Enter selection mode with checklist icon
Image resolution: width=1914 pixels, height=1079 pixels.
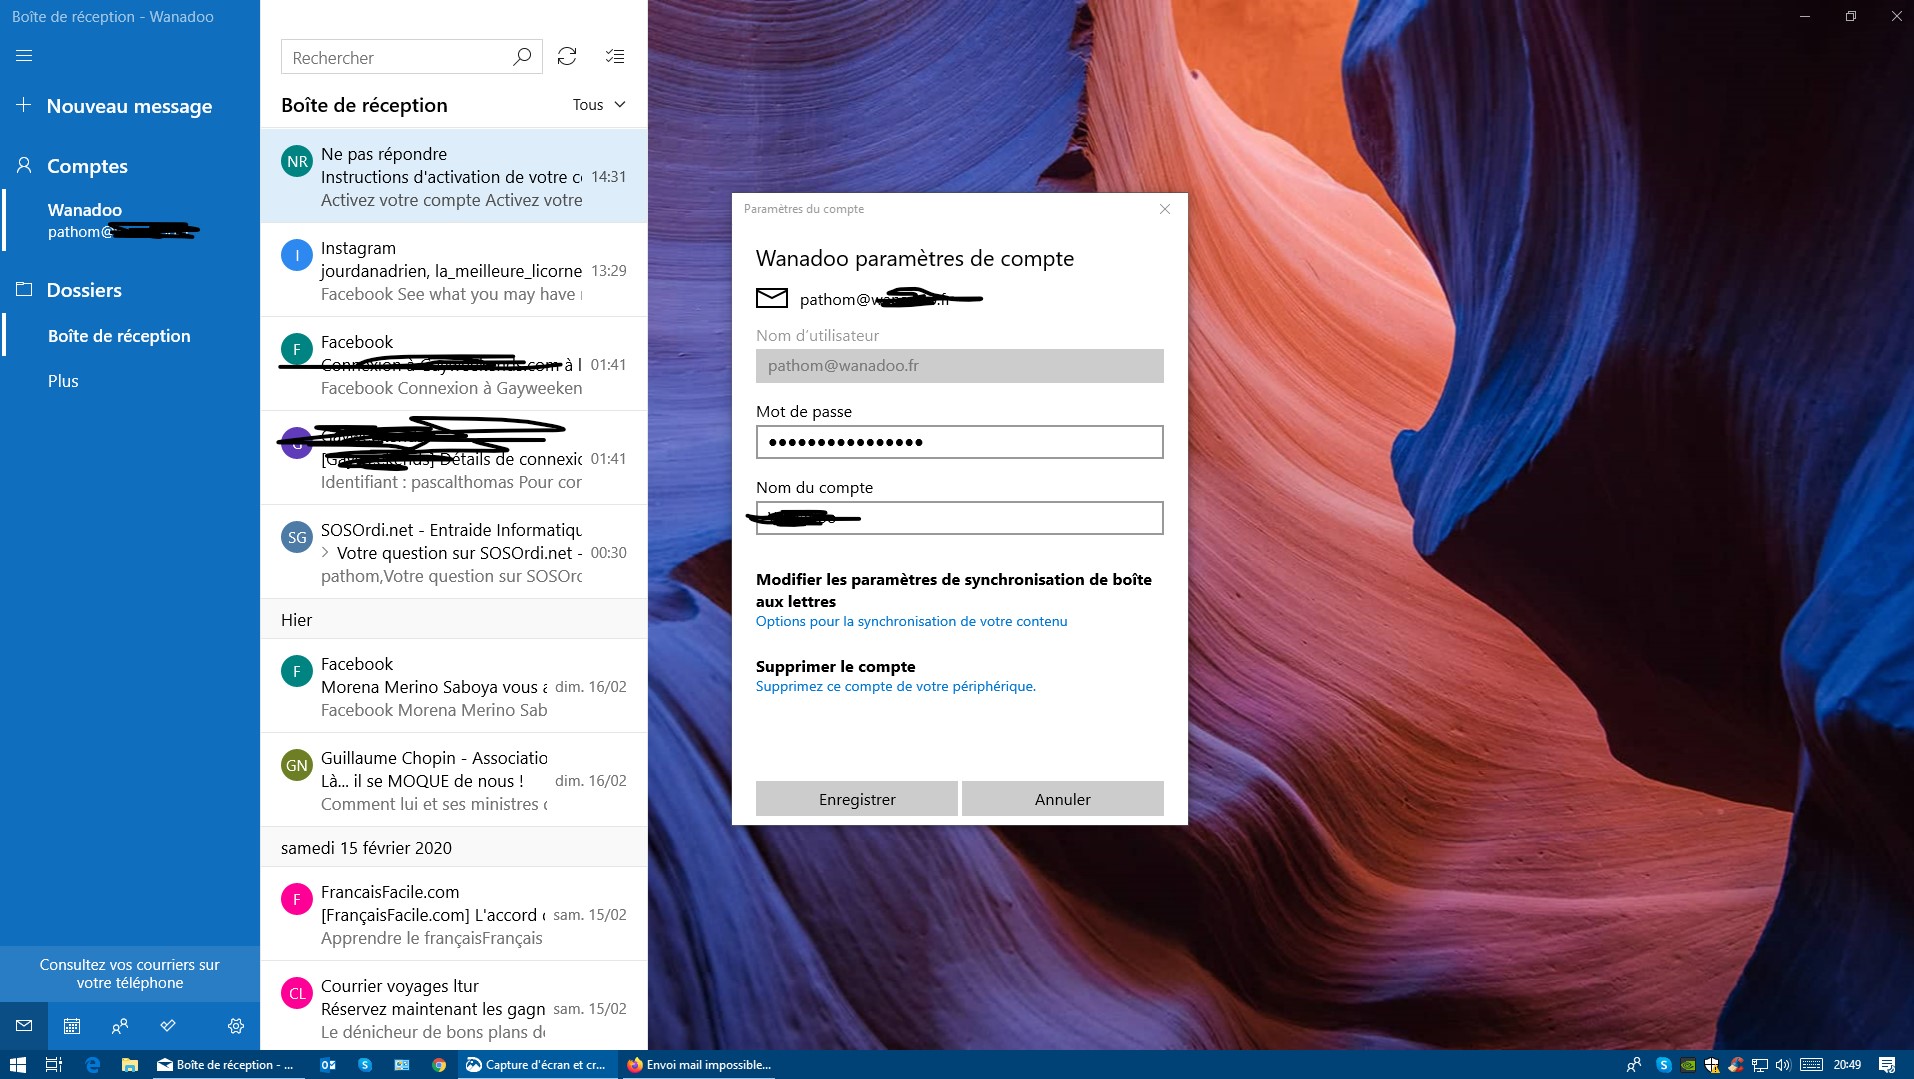615,57
